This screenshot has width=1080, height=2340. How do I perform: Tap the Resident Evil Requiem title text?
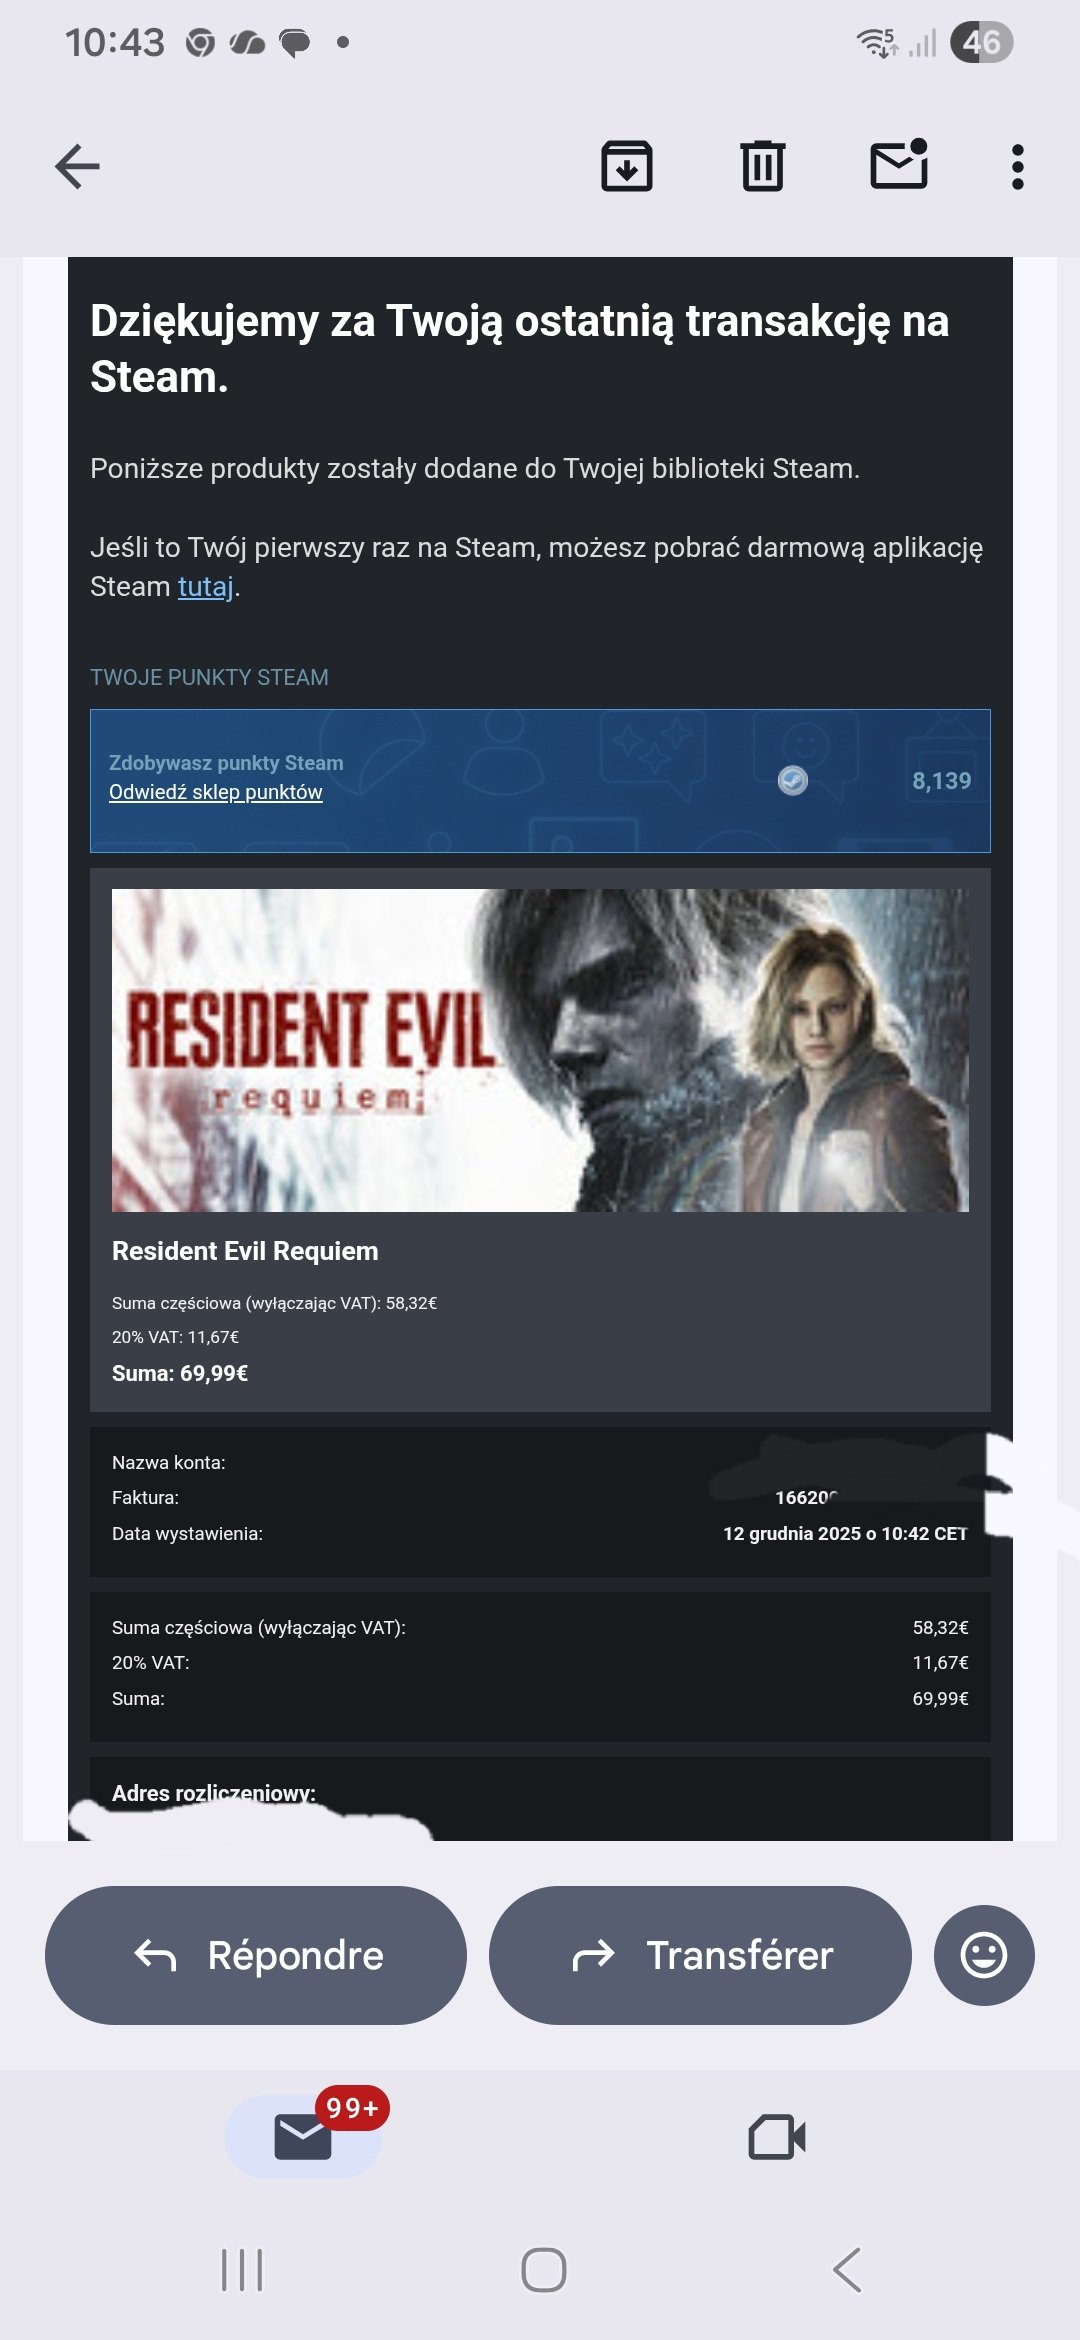point(245,1251)
